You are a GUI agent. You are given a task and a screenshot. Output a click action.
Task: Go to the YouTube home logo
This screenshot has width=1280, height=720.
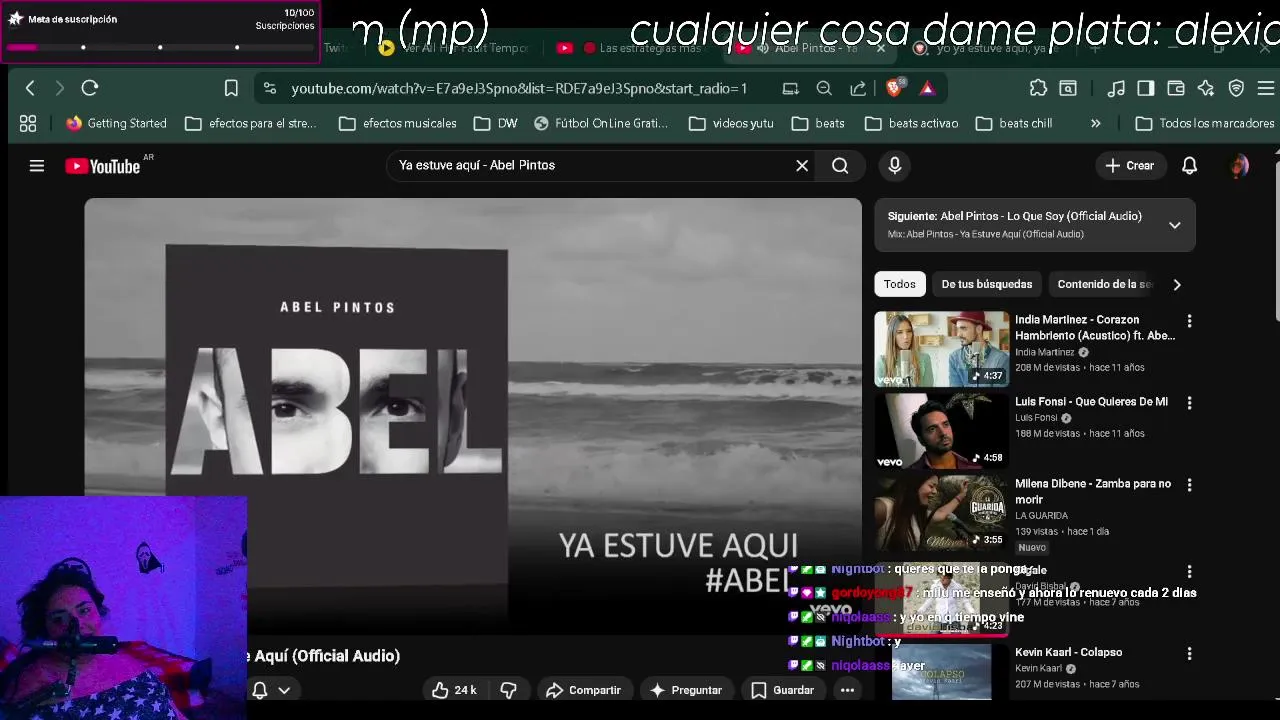pos(103,166)
